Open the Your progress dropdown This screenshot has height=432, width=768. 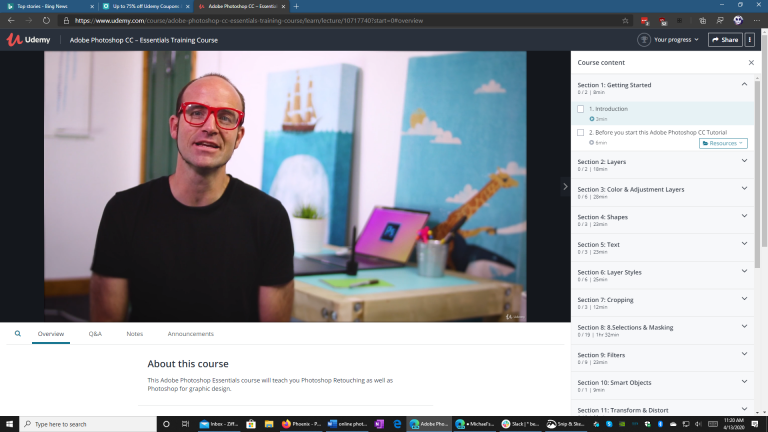(x=676, y=40)
